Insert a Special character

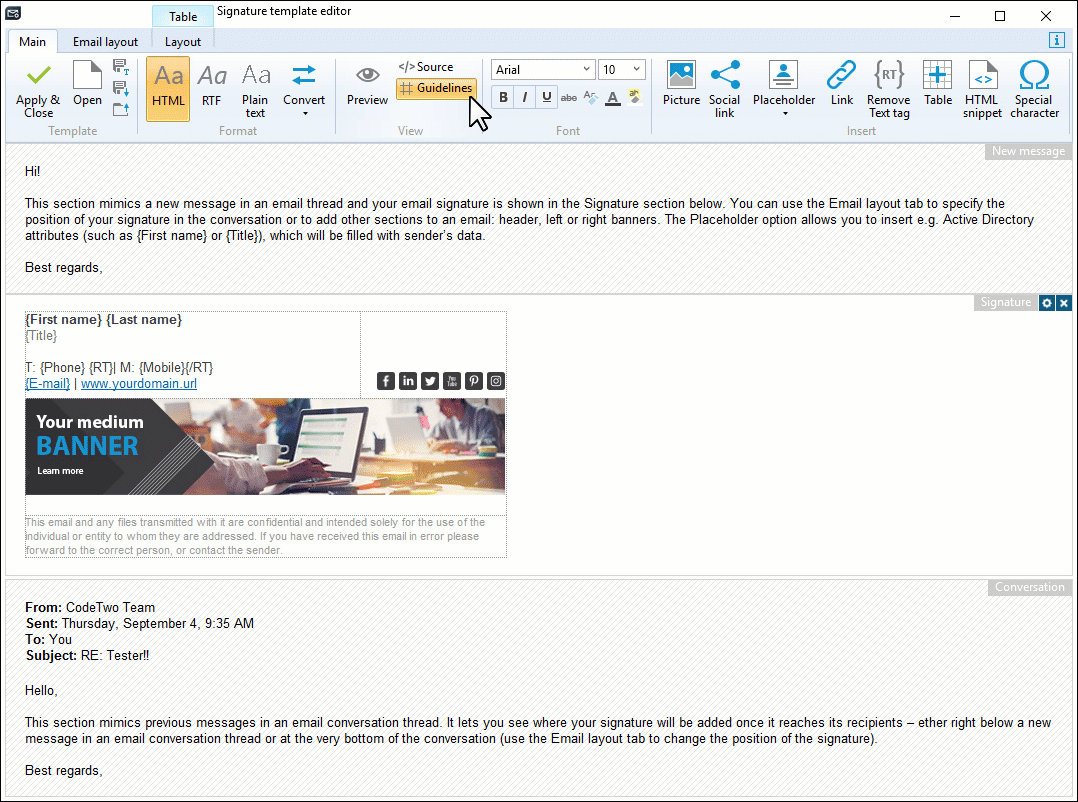(1033, 88)
